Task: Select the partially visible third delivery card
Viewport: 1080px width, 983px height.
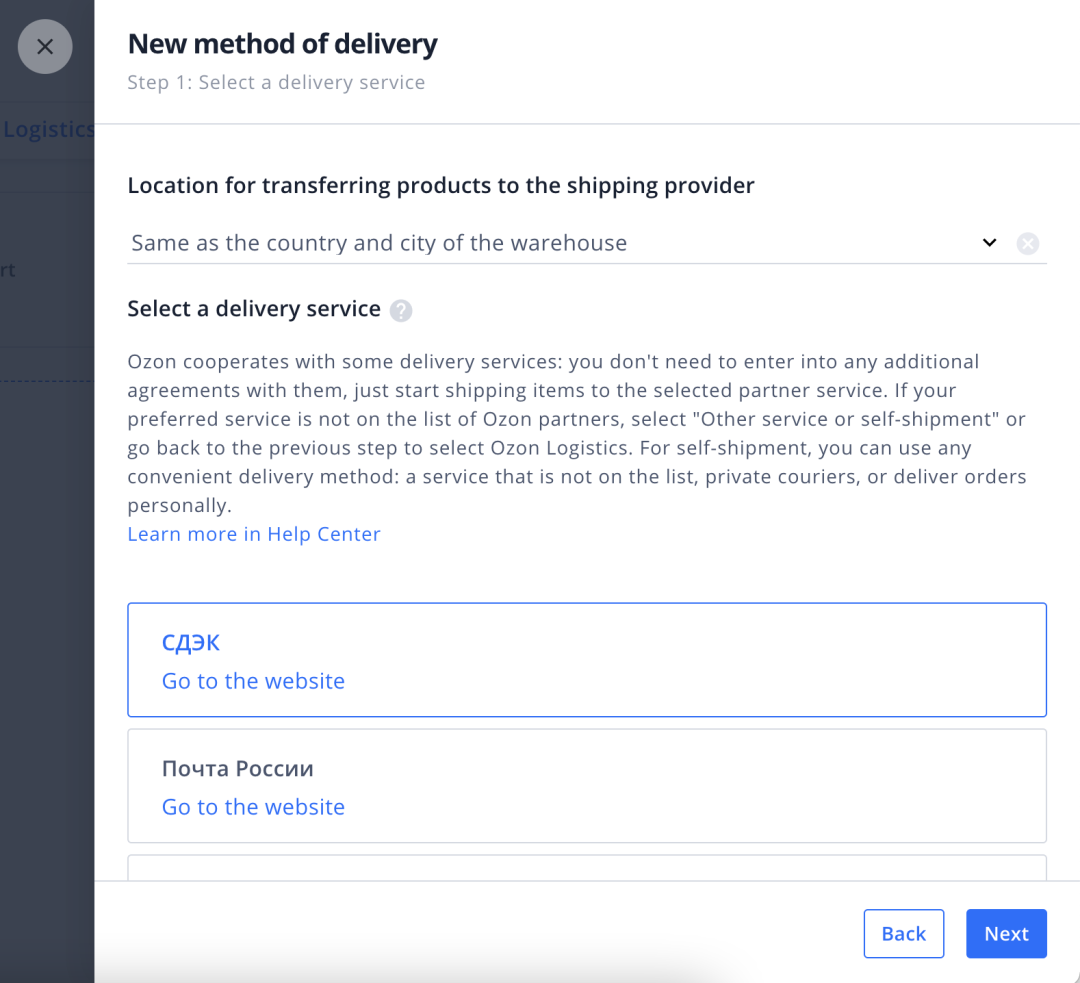Action: click(586, 867)
